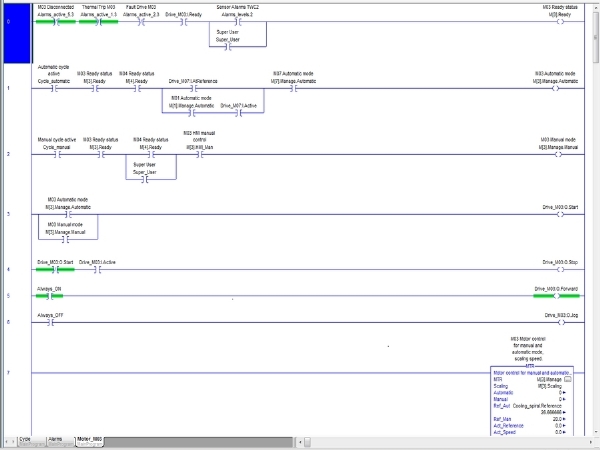Switch to the Cycle routine tab
Image resolution: width=600 pixels, height=450 pixels.
click(31, 441)
